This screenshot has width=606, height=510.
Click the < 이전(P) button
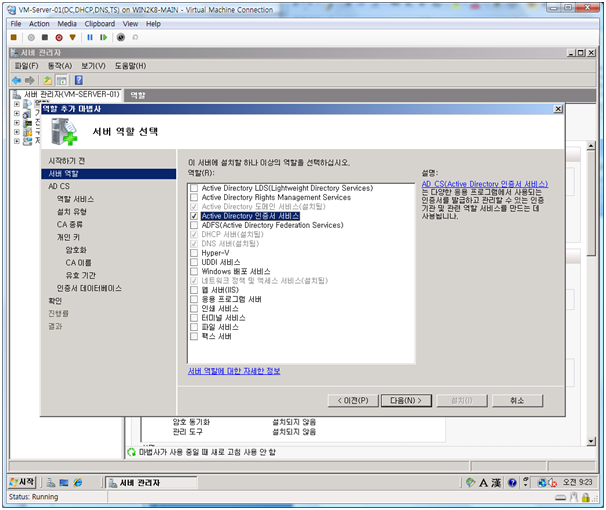(353, 401)
